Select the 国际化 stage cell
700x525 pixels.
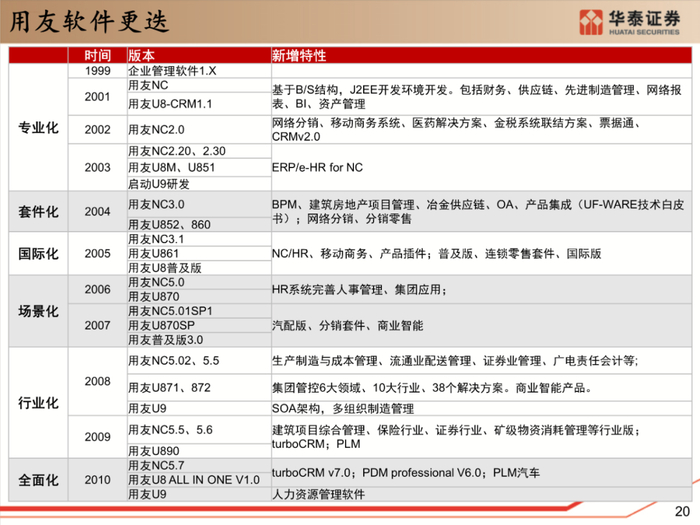[x=38, y=254]
